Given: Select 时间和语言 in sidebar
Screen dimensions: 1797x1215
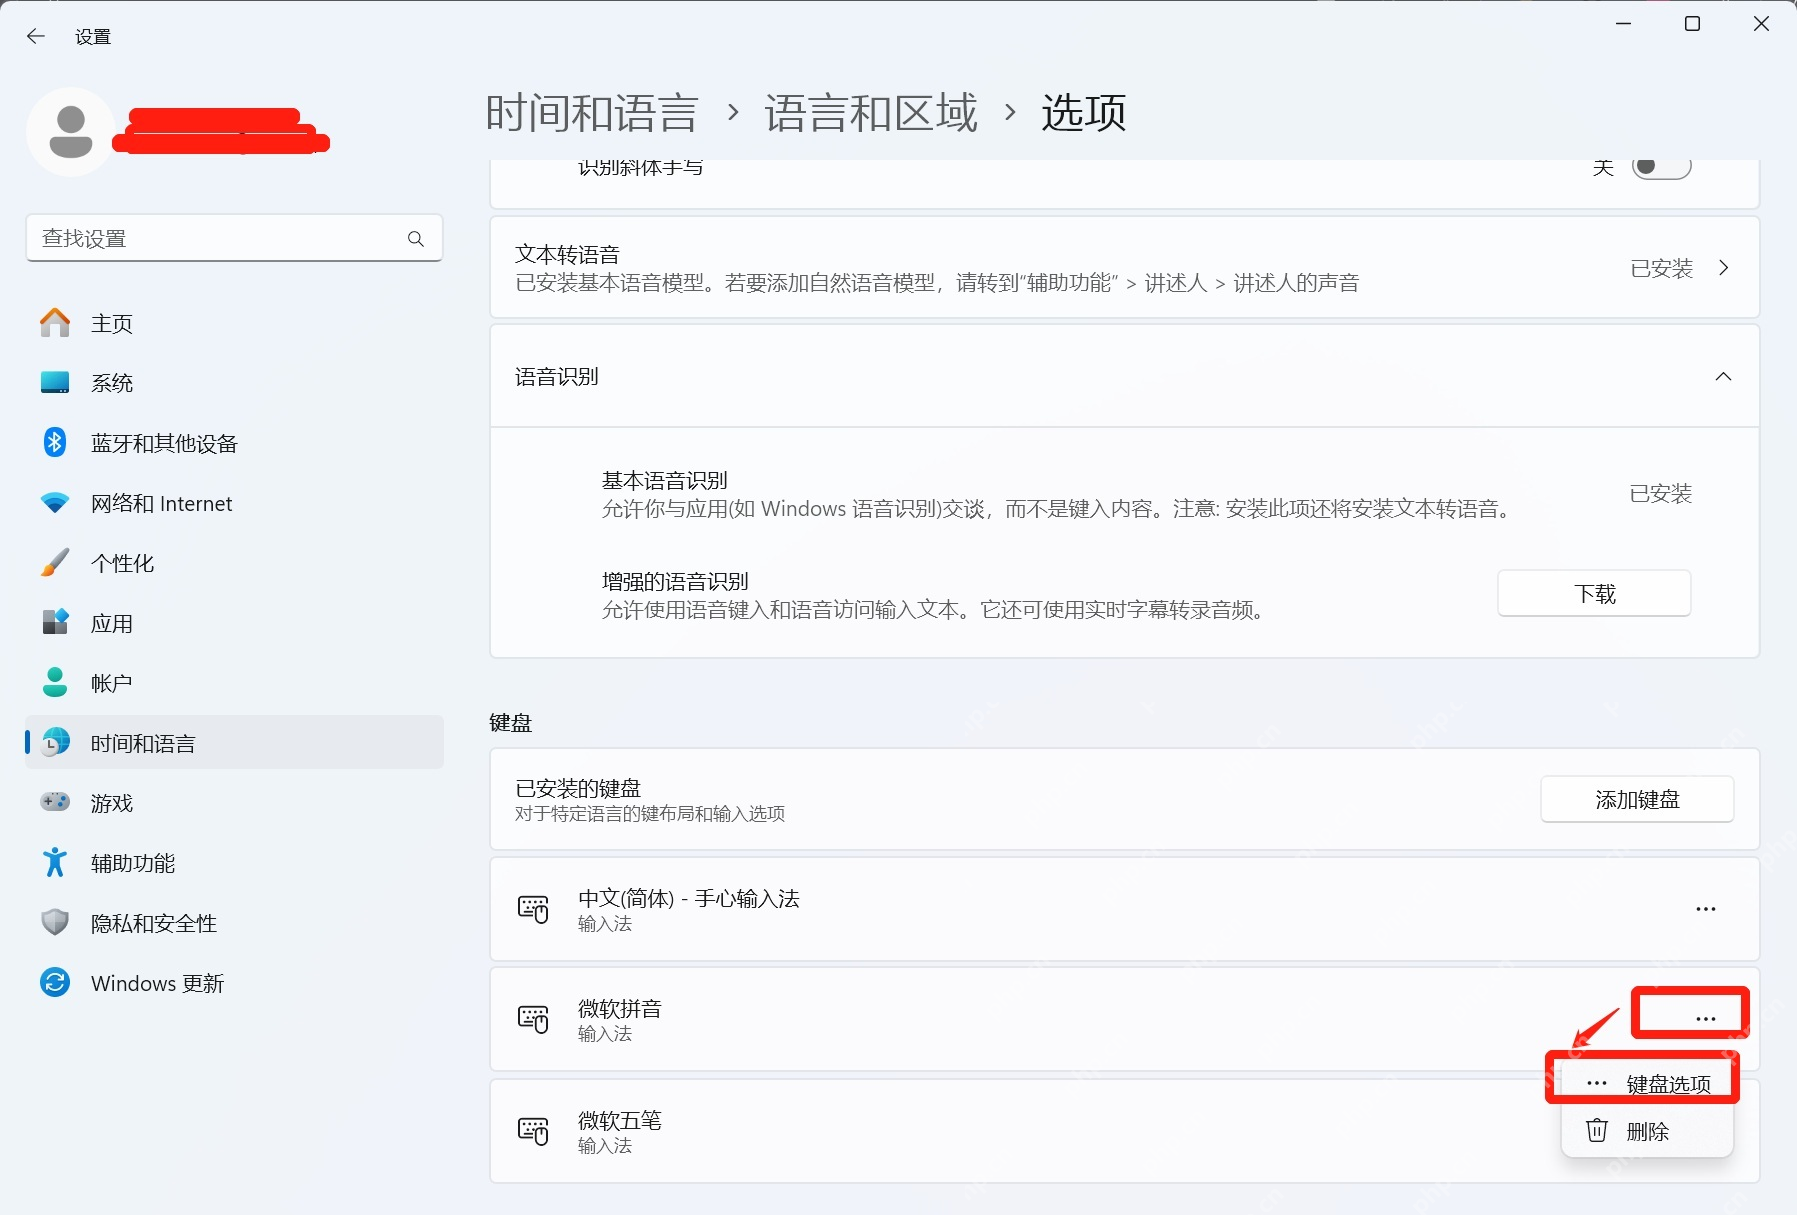Looking at the screenshot, I should [x=235, y=743].
